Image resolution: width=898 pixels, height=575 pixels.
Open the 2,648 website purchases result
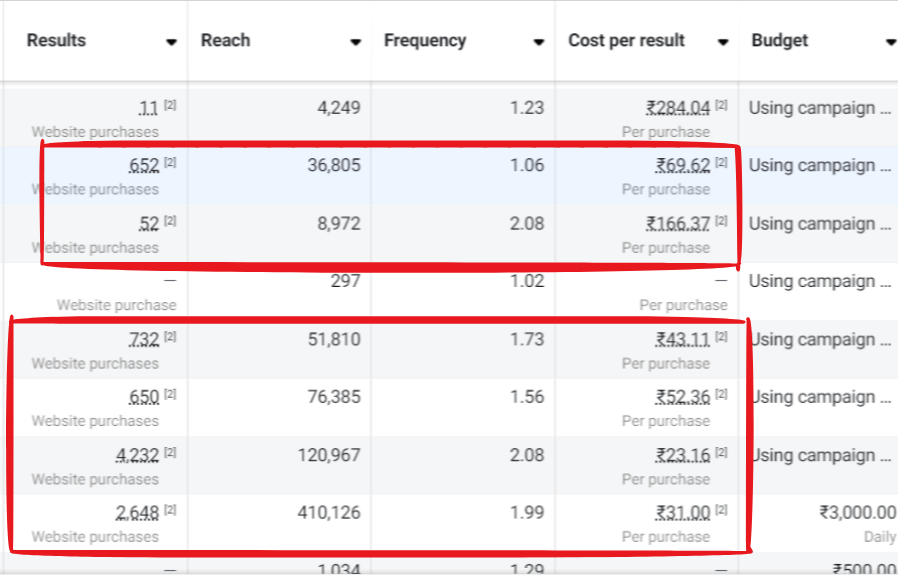(x=137, y=514)
